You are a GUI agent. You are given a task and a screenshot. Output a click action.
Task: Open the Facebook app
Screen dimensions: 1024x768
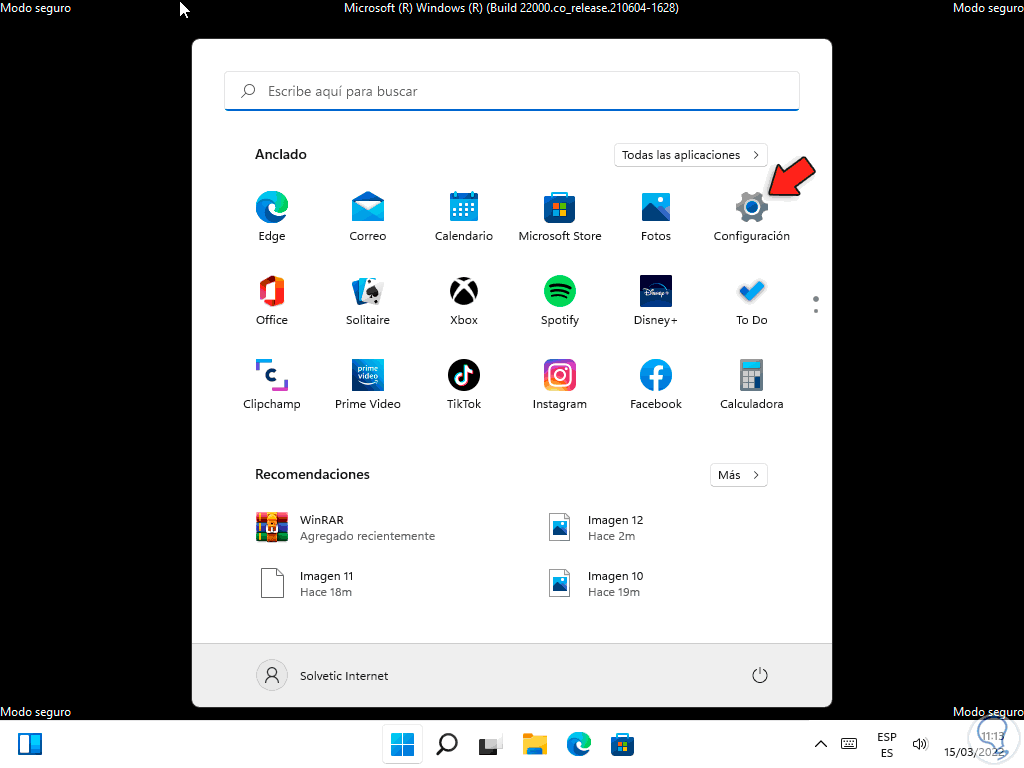pyautogui.click(x=656, y=385)
